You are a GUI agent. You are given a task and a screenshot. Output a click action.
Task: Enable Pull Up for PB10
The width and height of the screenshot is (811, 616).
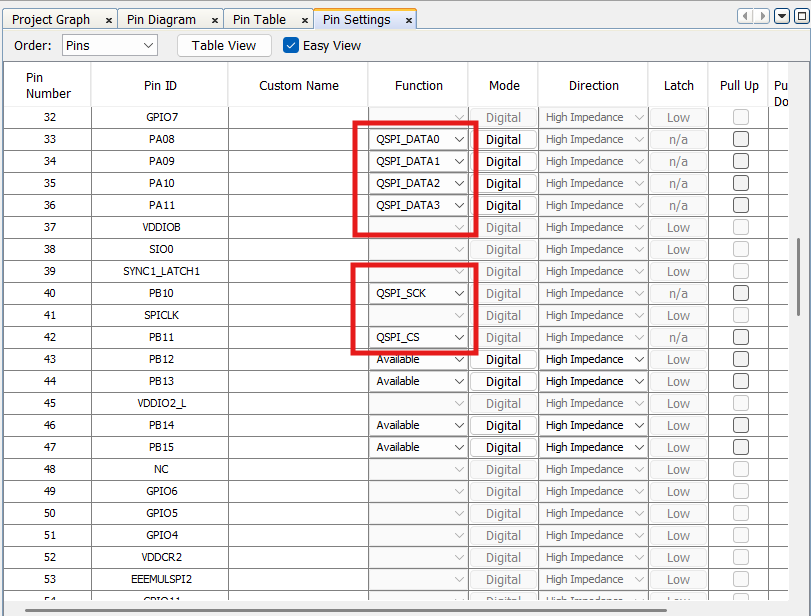tap(741, 293)
